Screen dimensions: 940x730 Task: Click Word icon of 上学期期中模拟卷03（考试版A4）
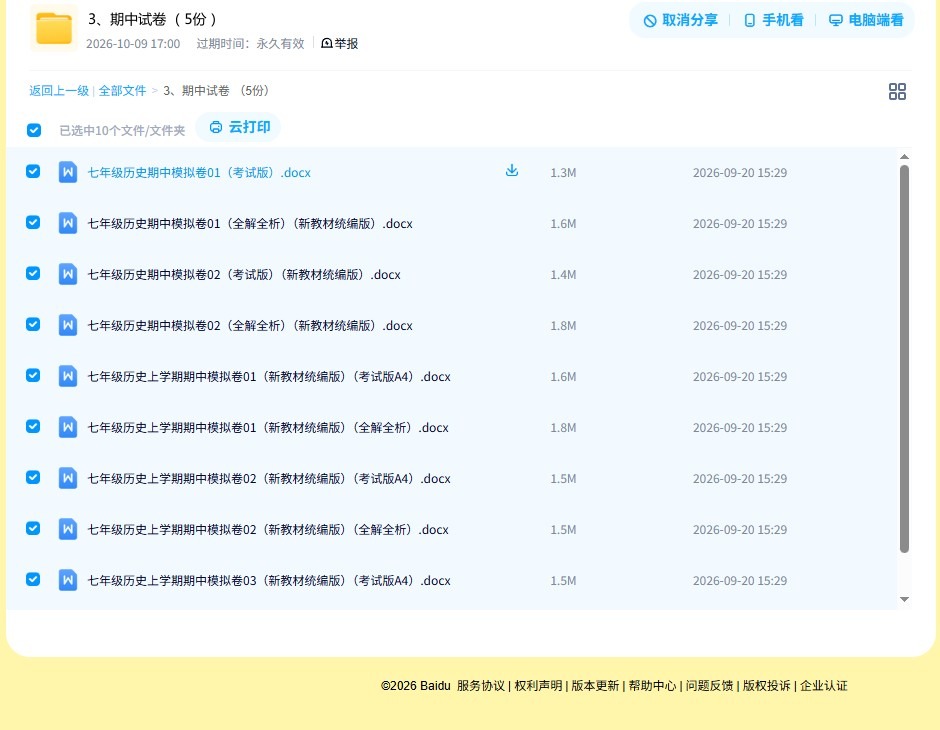point(68,580)
